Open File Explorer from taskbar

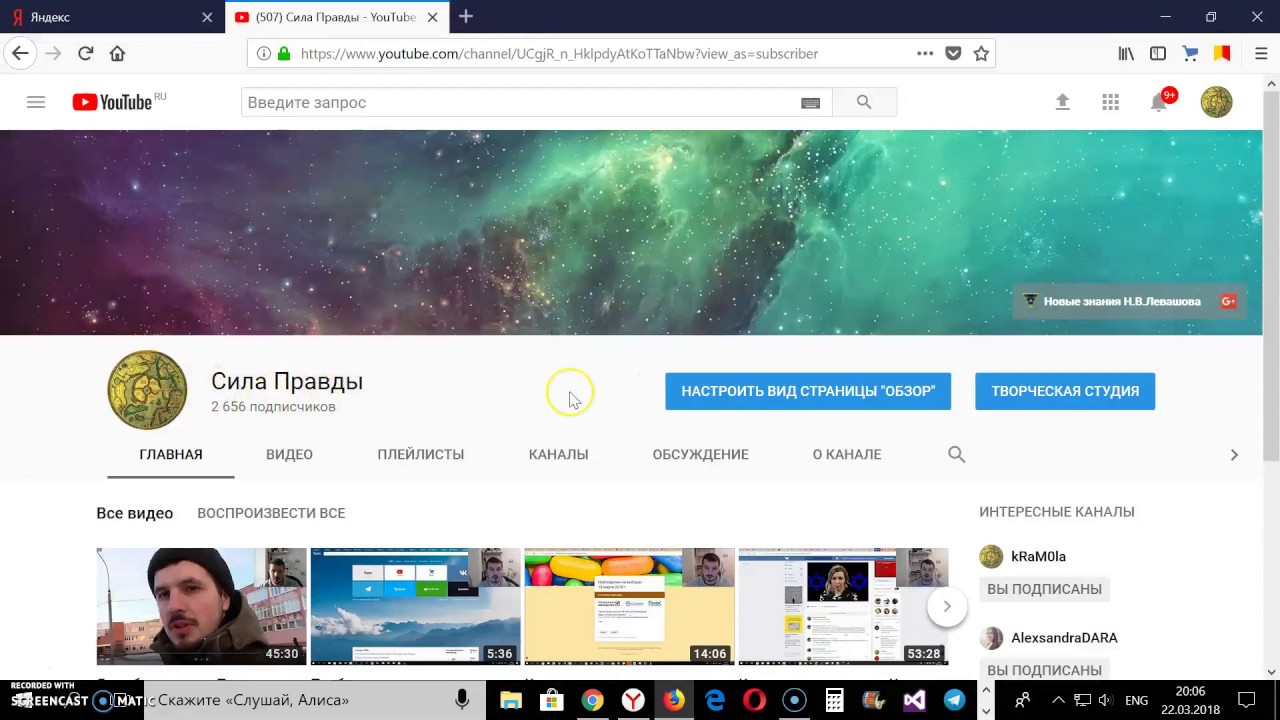point(510,700)
